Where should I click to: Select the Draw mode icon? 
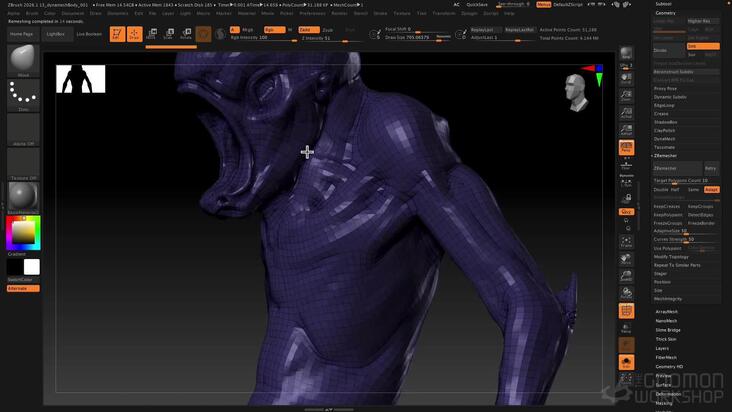(x=134, y=34)
